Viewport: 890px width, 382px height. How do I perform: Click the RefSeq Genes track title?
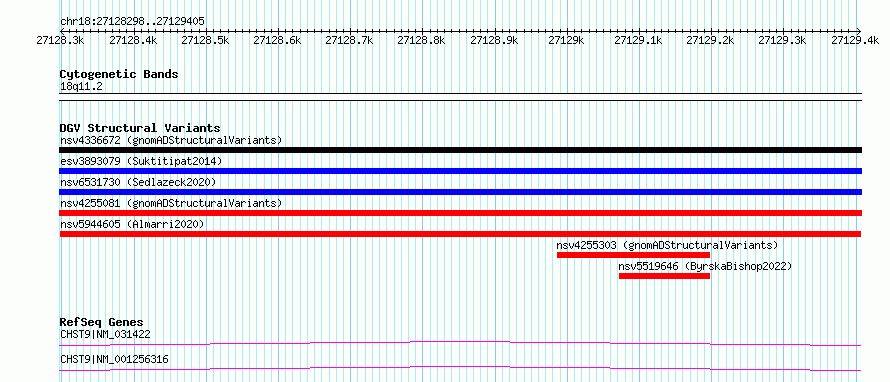pos(101,322)
